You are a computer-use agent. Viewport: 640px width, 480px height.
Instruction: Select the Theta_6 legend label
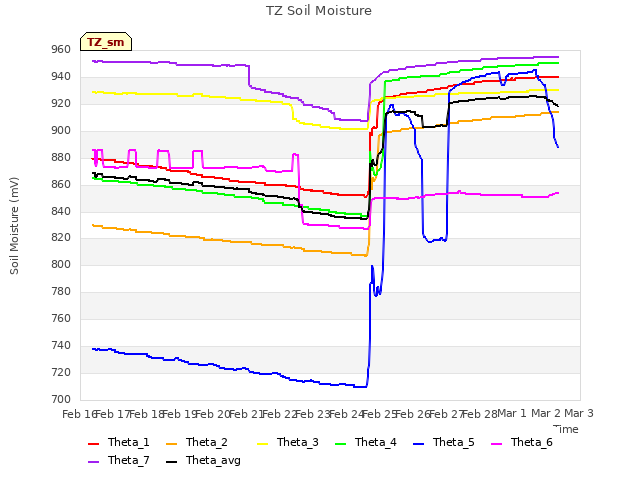pyautogui.click(x=531, y=442)
